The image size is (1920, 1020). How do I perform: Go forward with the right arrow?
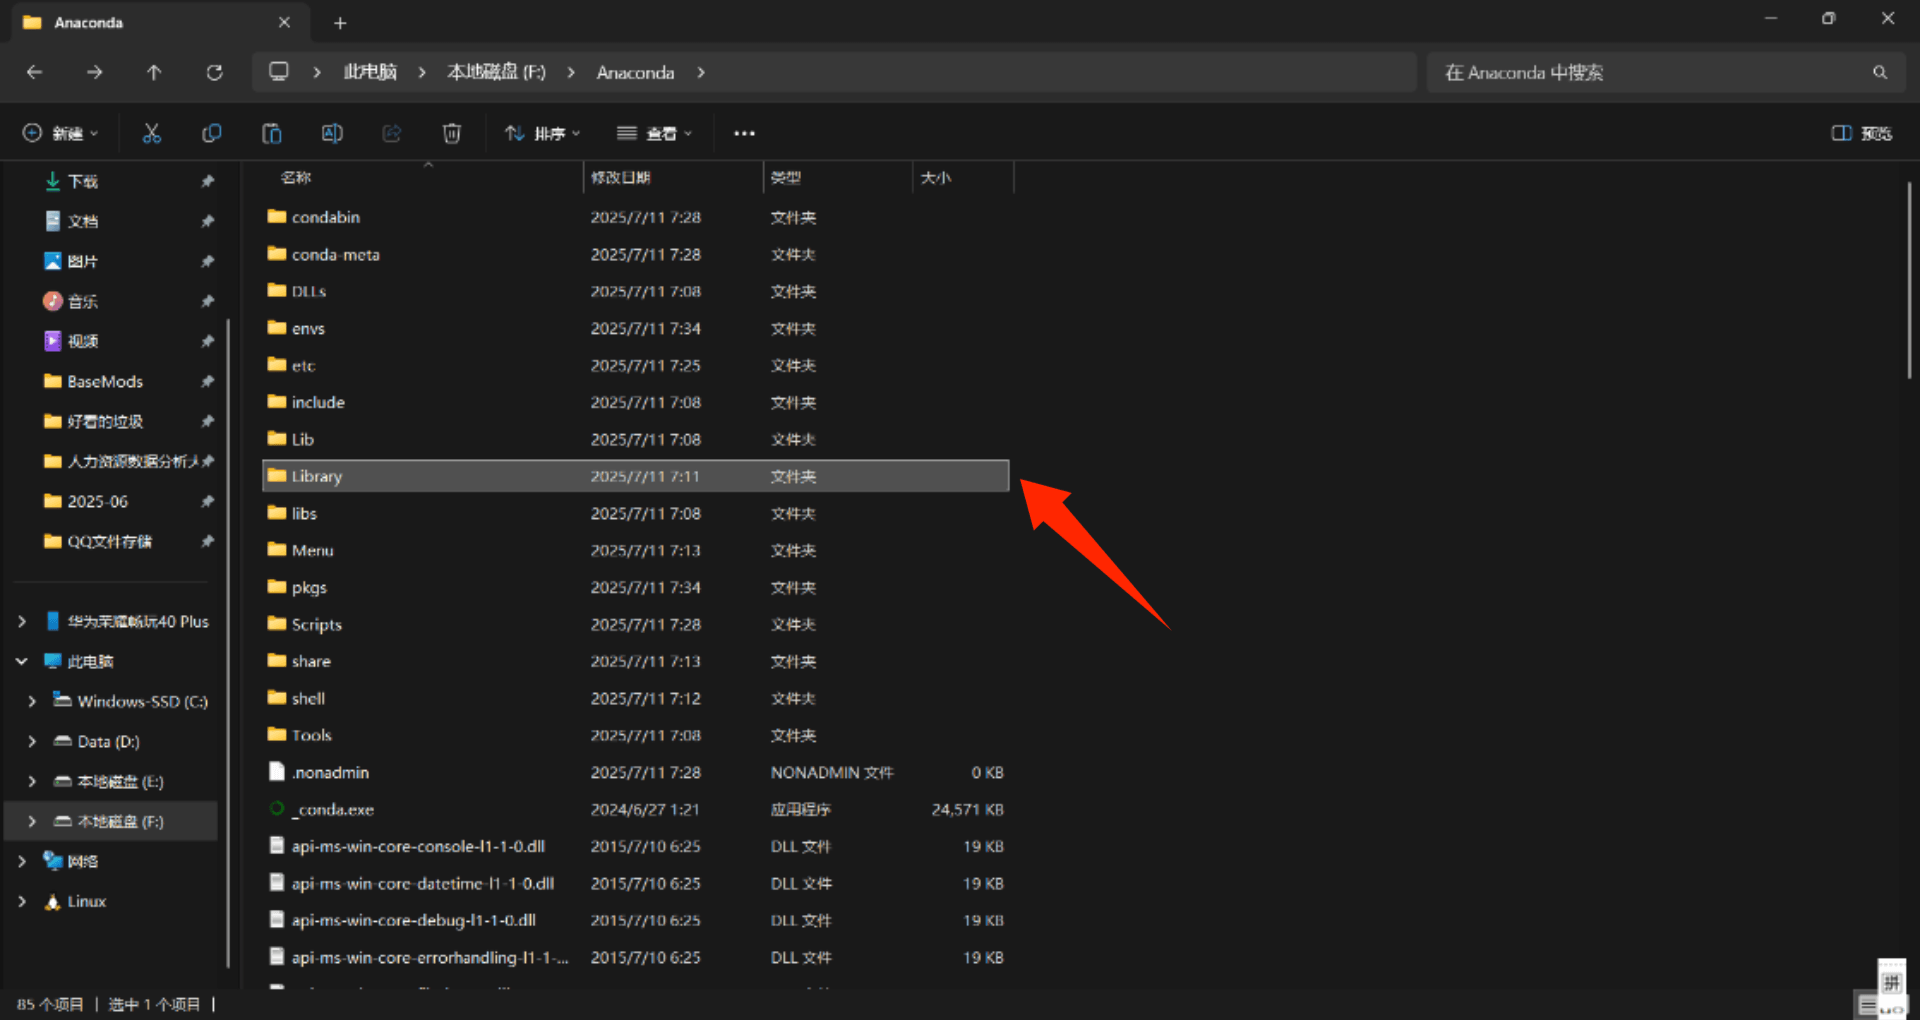point(94,72)
